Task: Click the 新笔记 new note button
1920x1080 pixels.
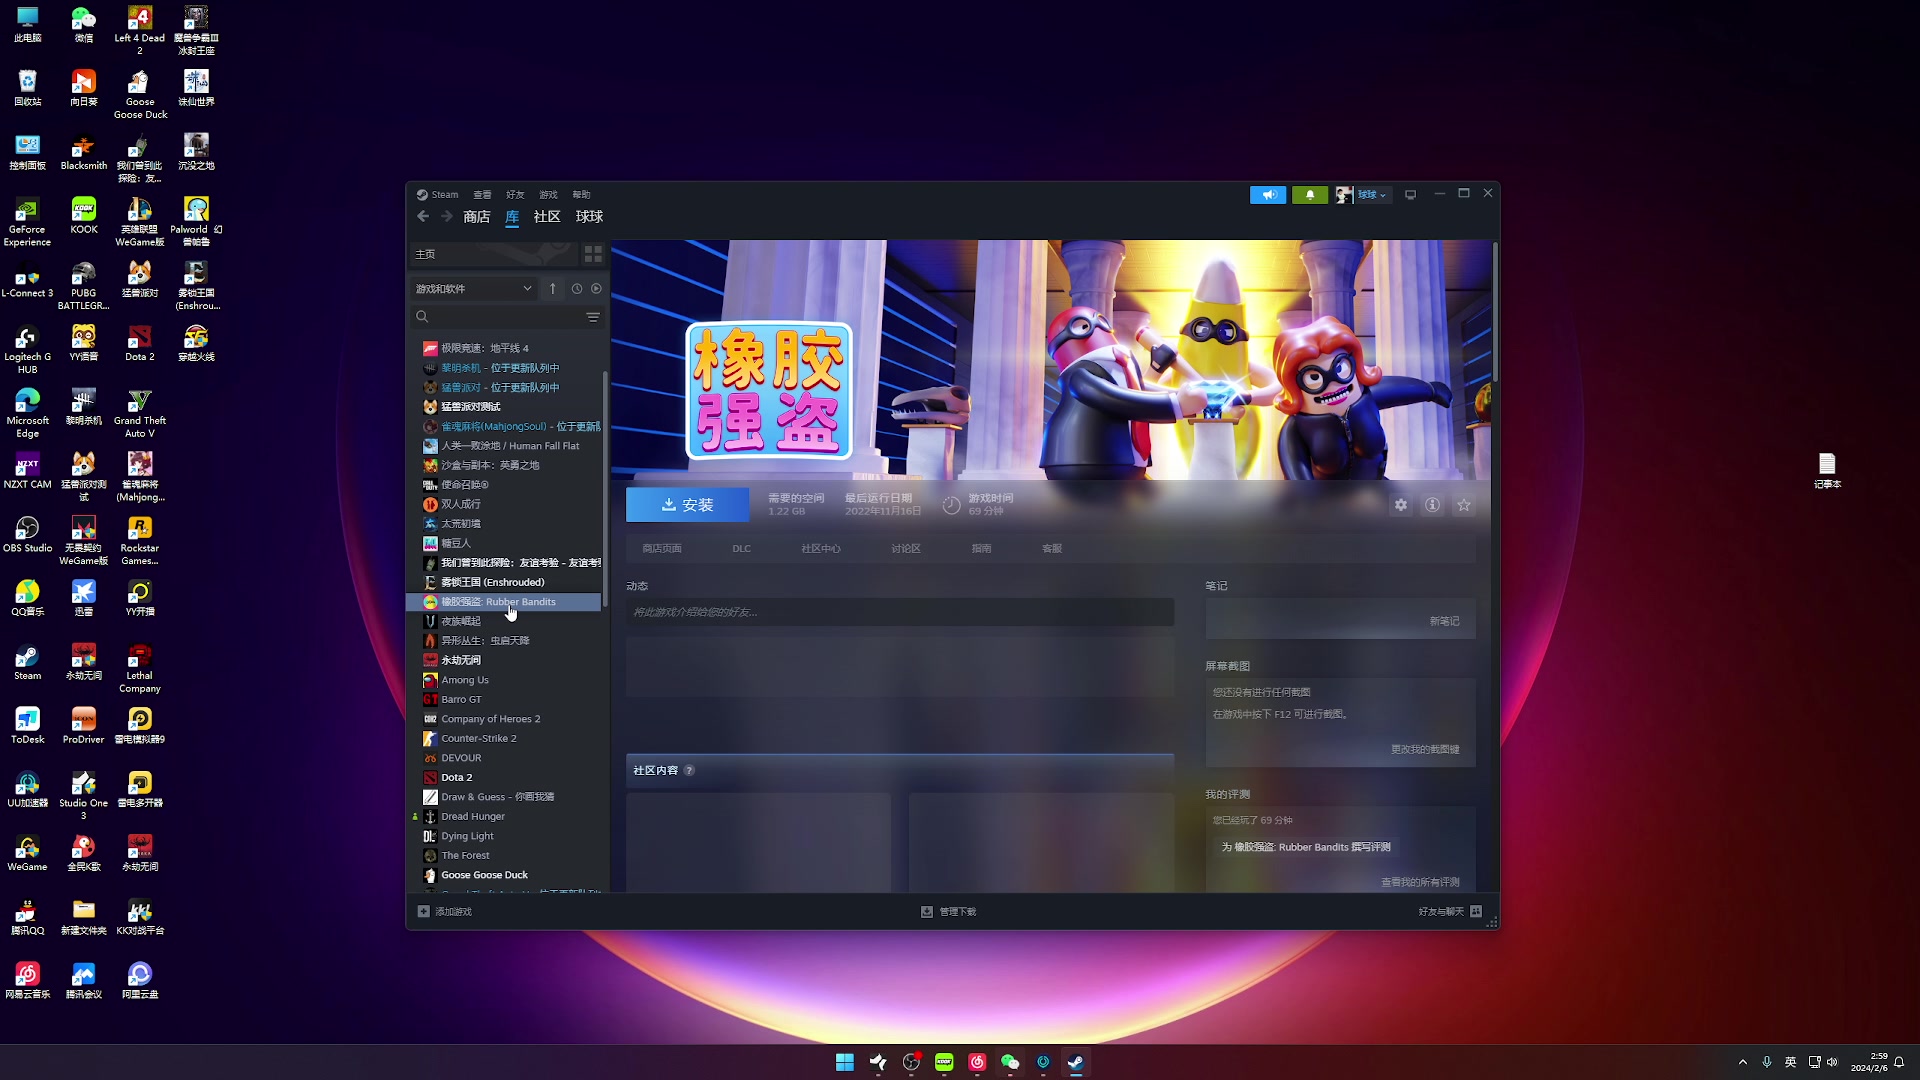Action: click(1444, 622)
